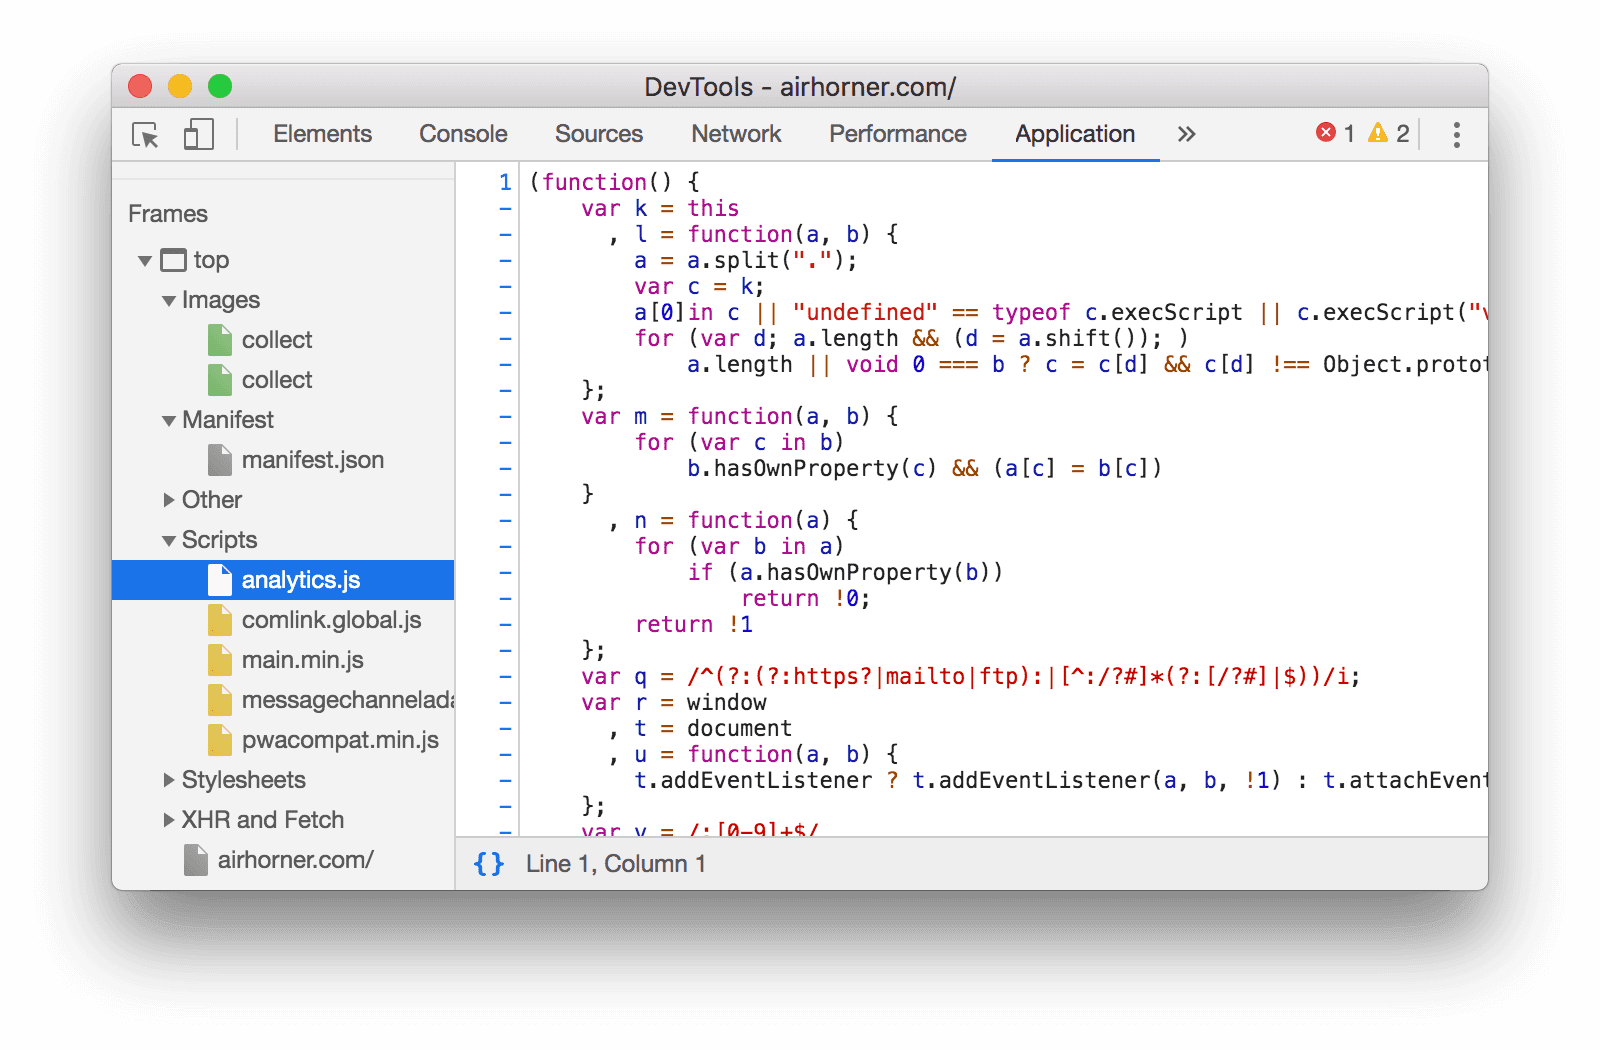Screen dimensions: 1600x1050
Task: Open the DevTools three-dot customize menu
Action: tap(1456, 134)
